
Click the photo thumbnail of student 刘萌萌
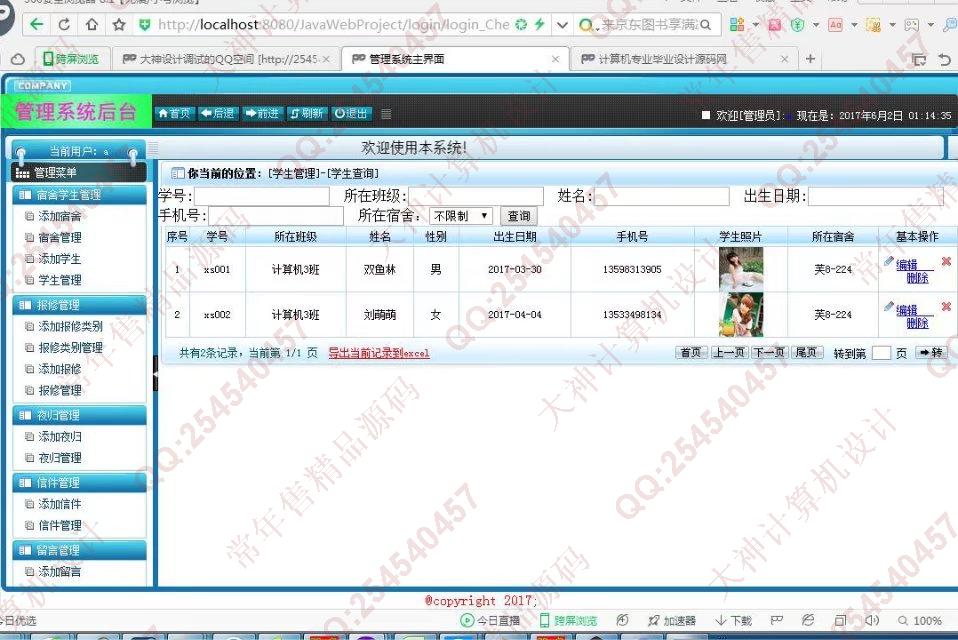740,315
